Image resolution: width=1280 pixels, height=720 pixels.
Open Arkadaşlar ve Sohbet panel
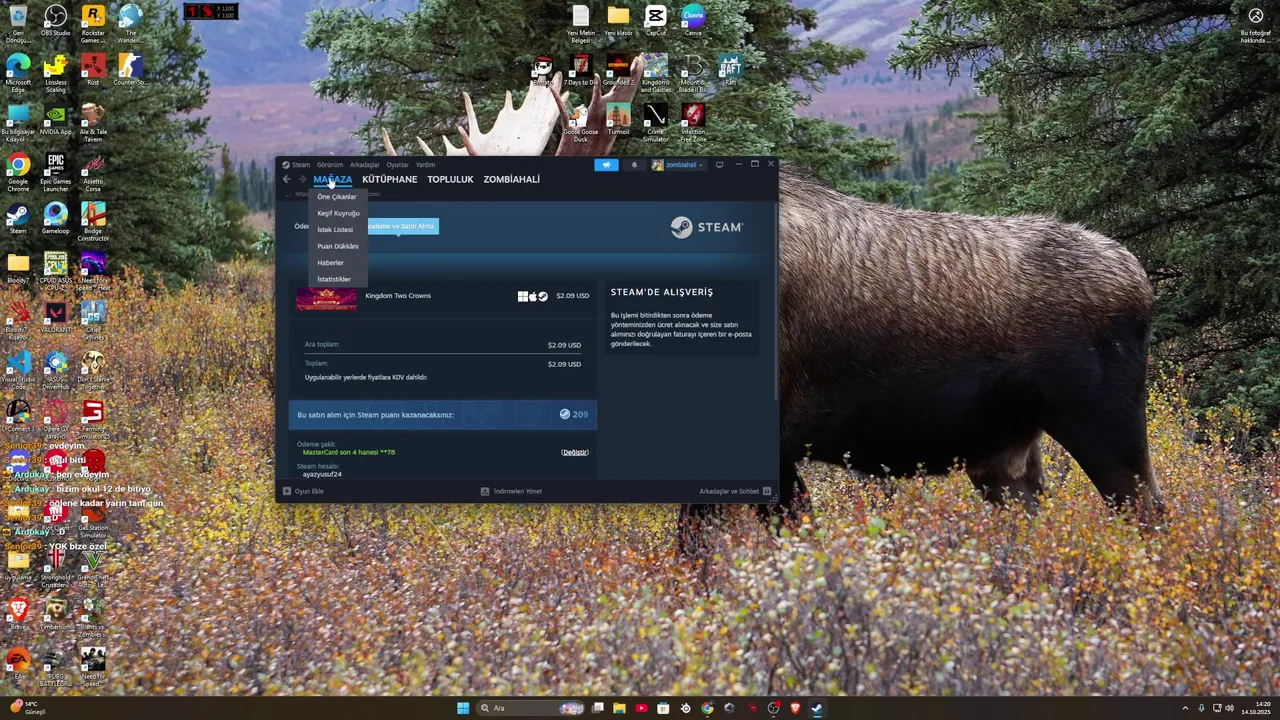(x=735, y=491)
